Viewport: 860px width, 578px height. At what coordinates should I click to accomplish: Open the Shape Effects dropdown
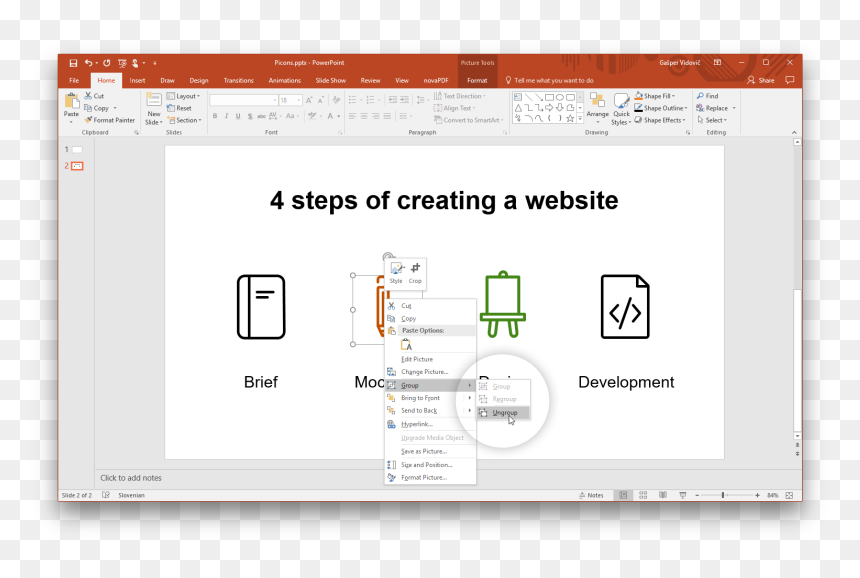[660, 120]
